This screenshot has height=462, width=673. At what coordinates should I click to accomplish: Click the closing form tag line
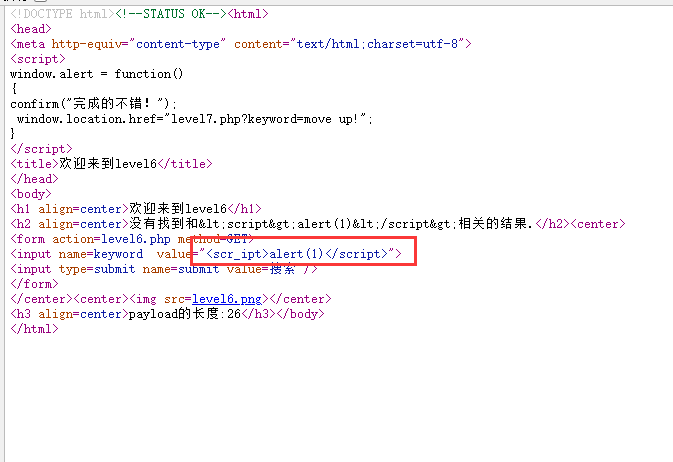(x=34, y=284)
